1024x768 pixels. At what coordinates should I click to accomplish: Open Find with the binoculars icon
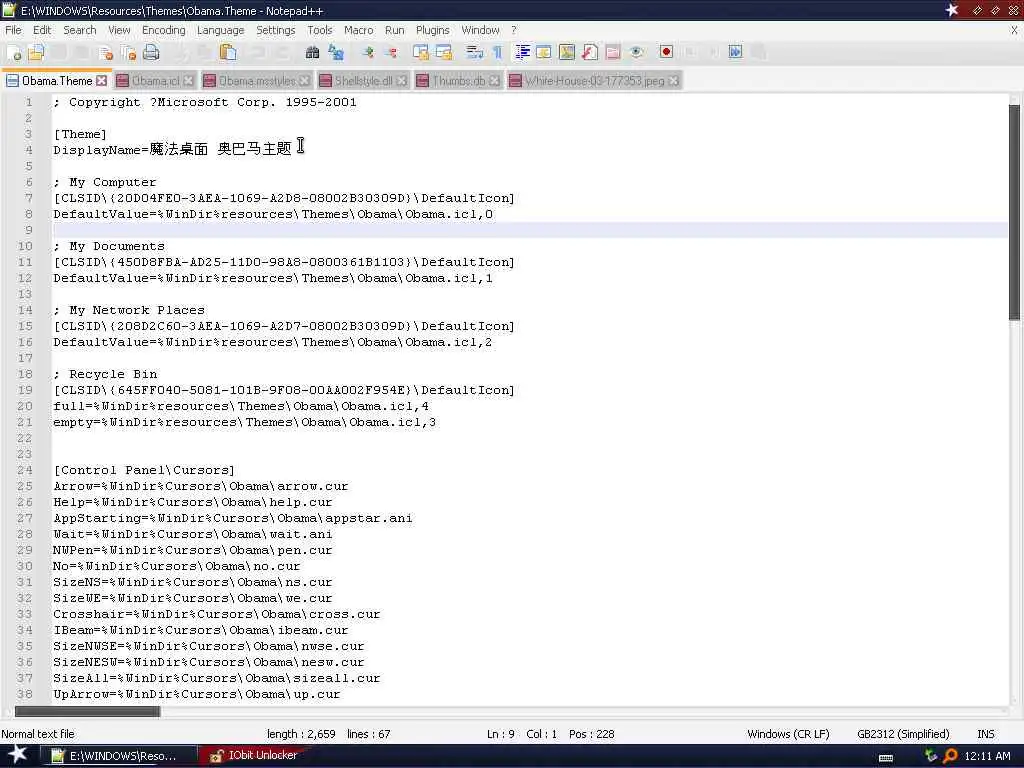click(313, 52)
